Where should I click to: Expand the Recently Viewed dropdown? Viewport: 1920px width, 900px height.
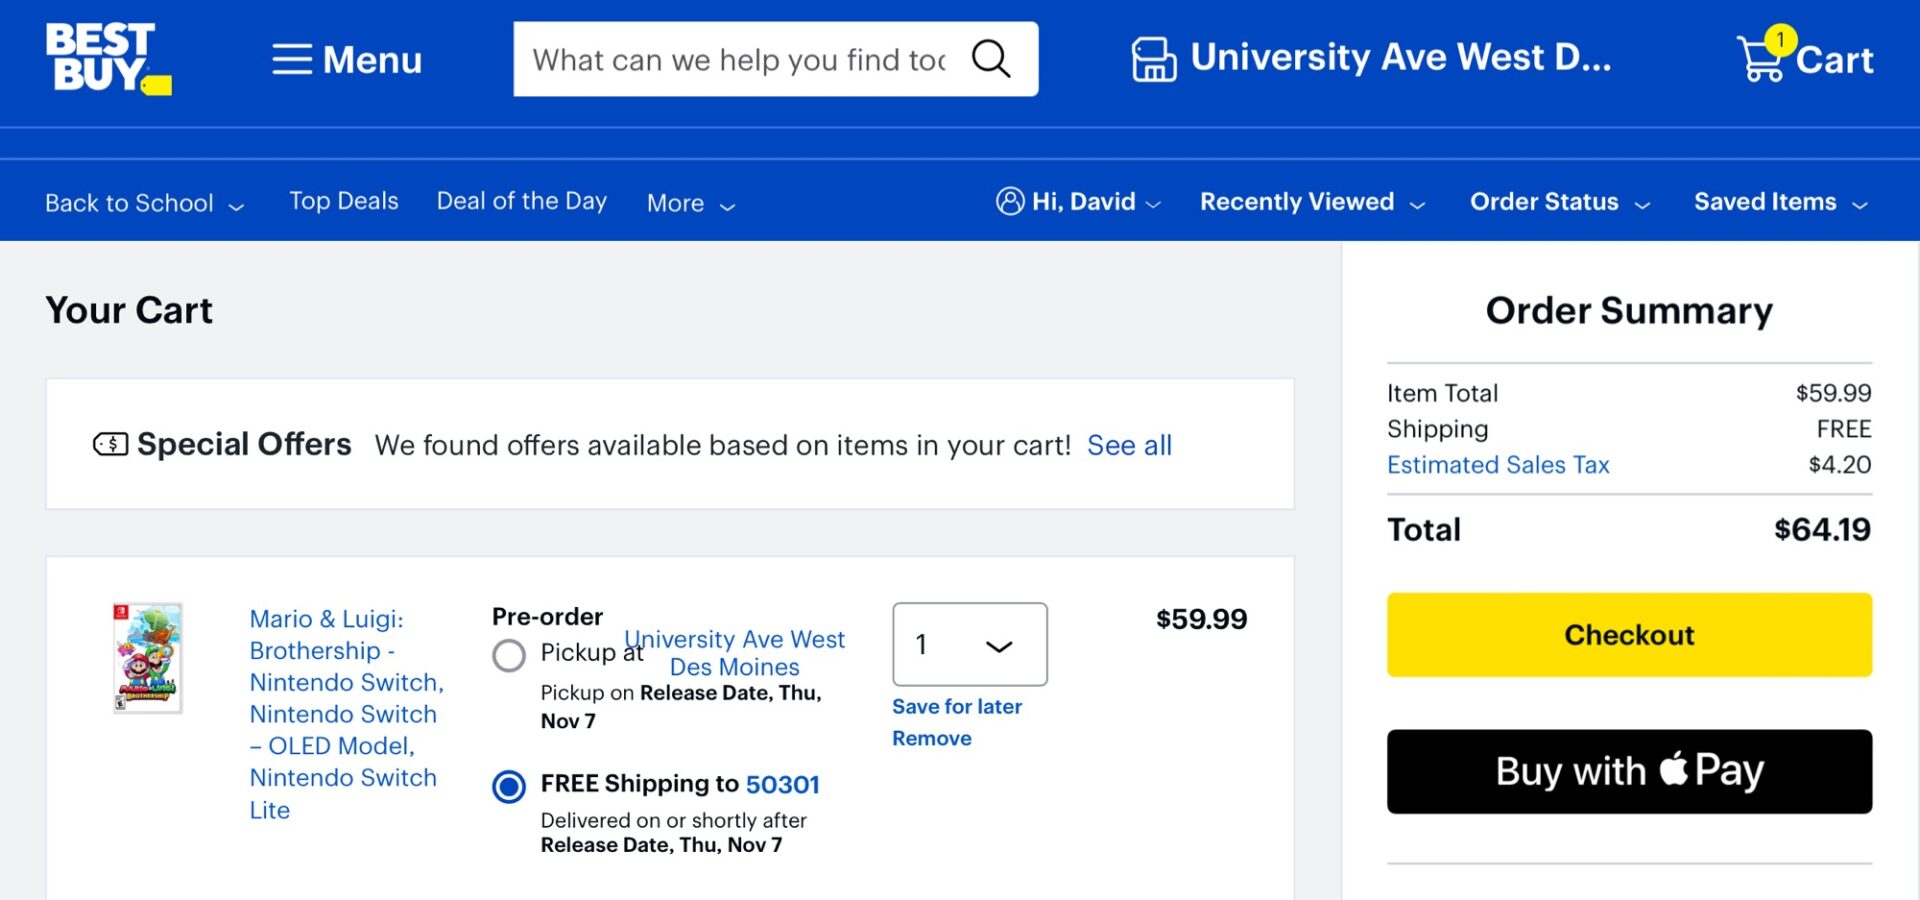(1311, 202)
